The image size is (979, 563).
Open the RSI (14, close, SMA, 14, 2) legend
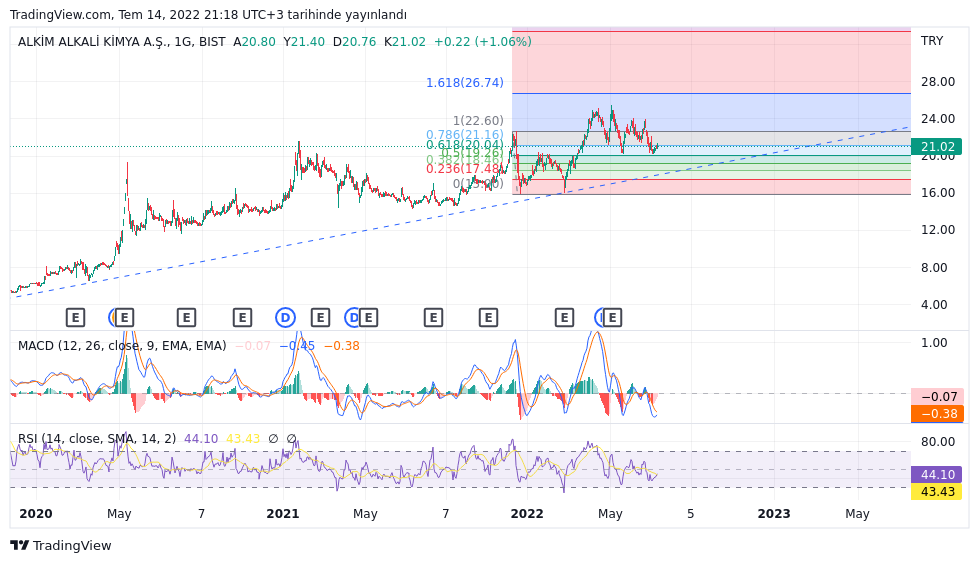click(97, 439)
